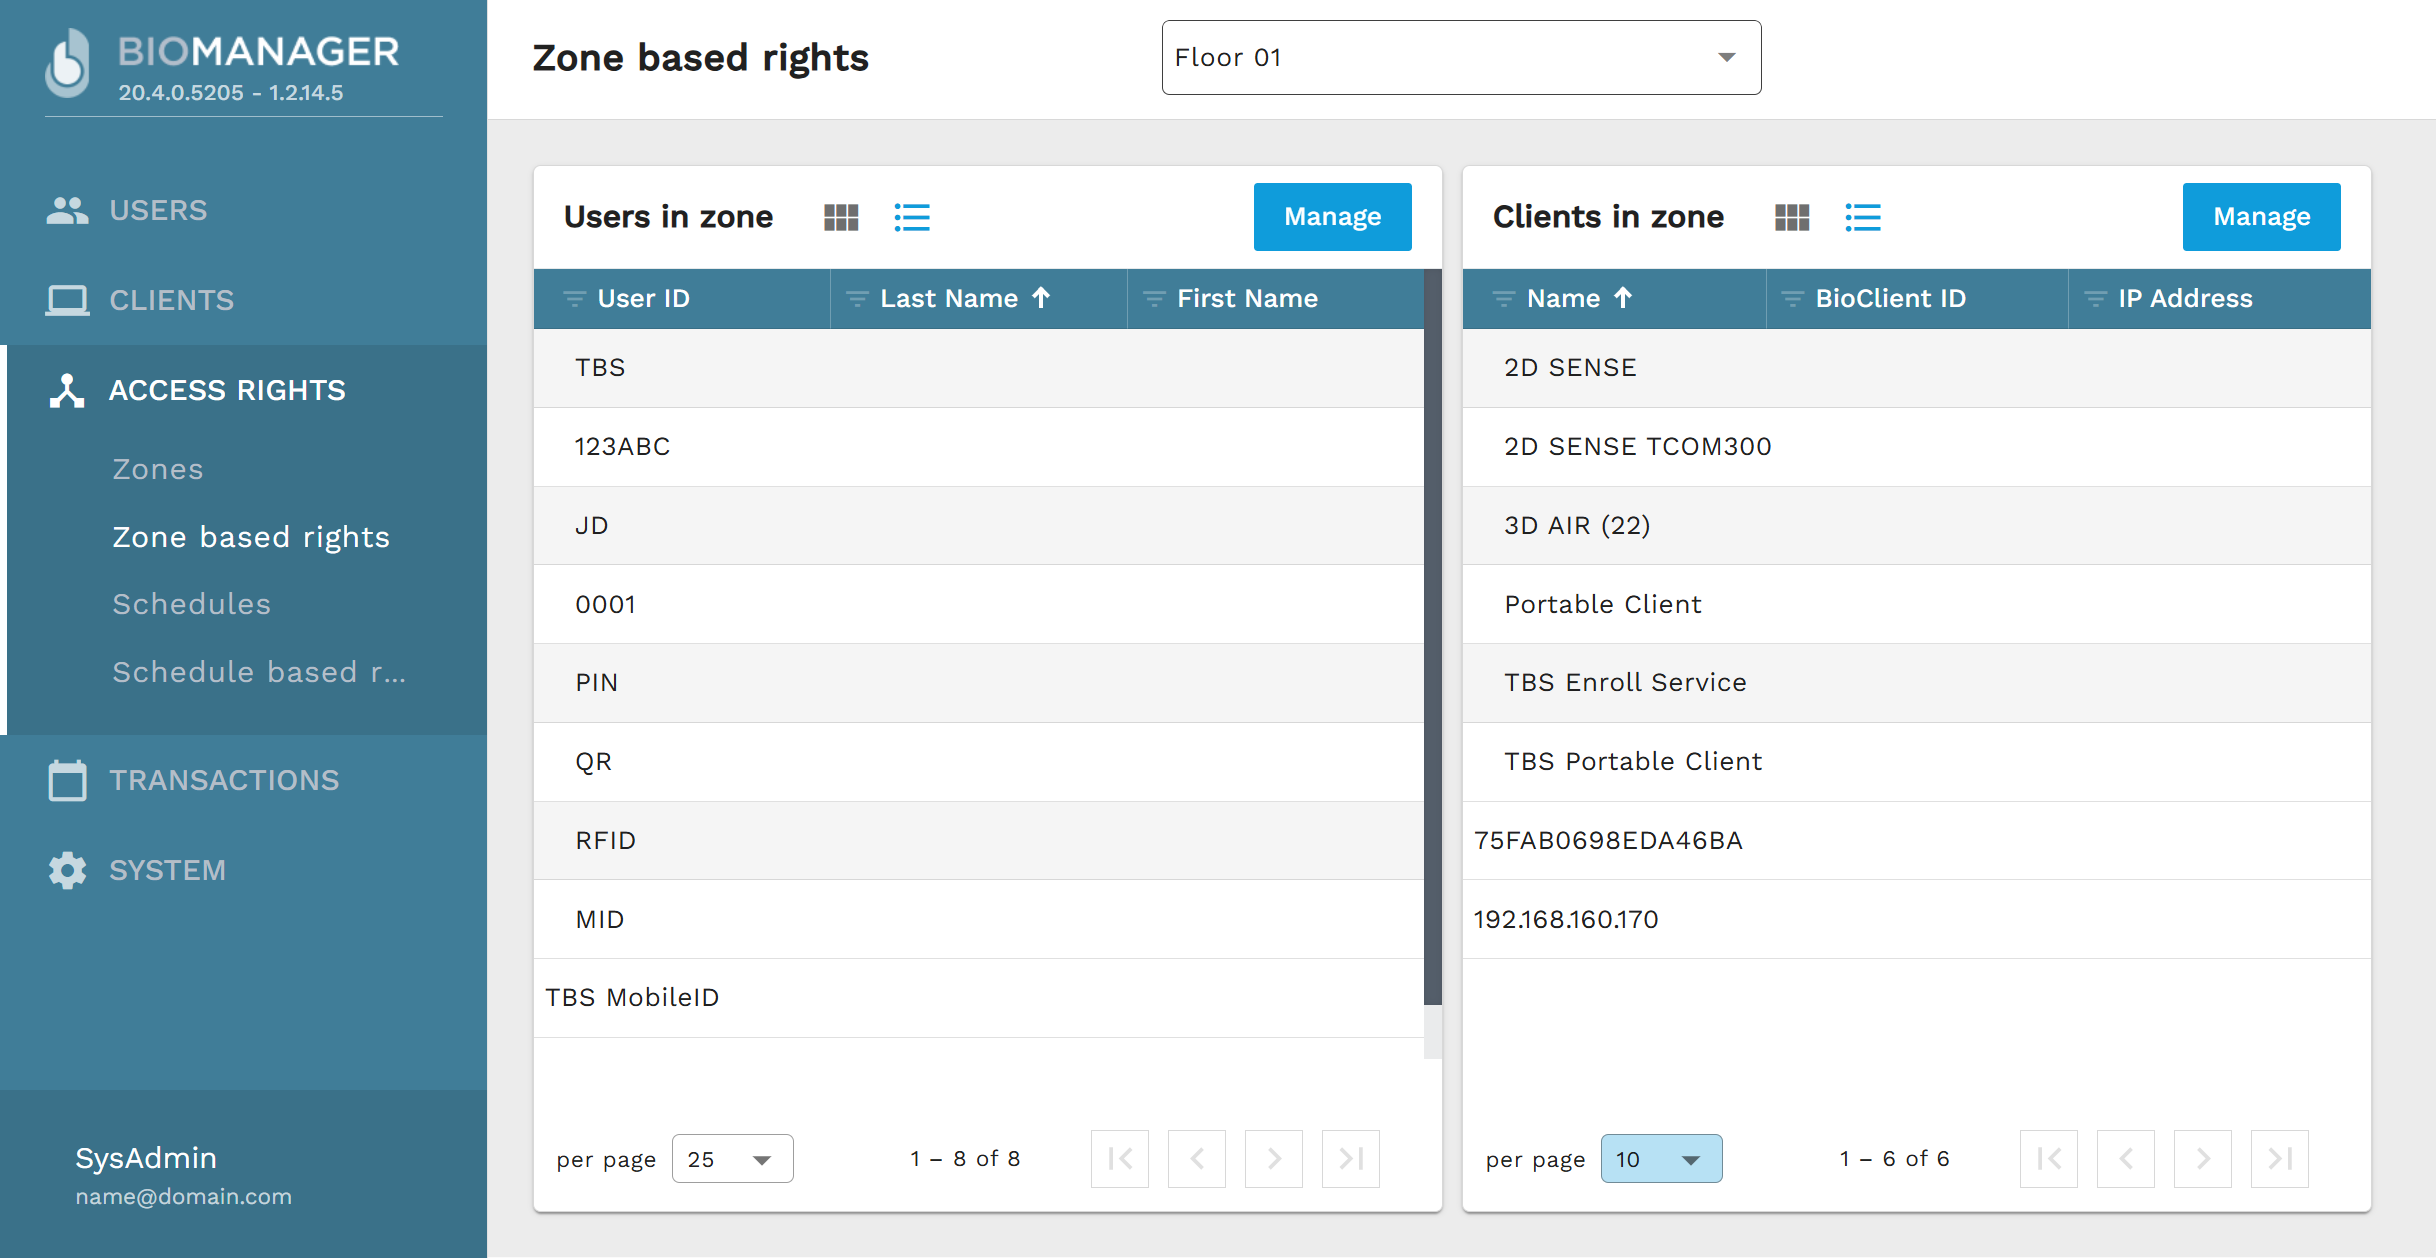Switch Users in zone to grid view
This screenshot has height=1258, width=2436.
pyautogui.click(x=841, y=217)
